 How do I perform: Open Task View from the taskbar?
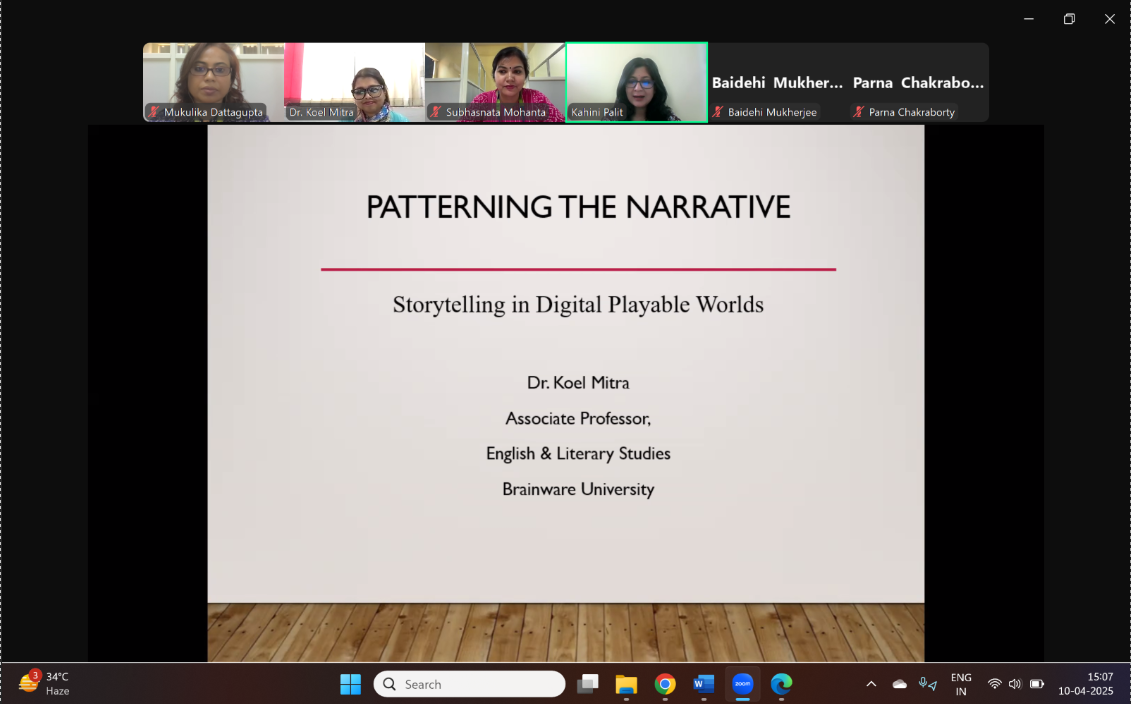point(588,684)
